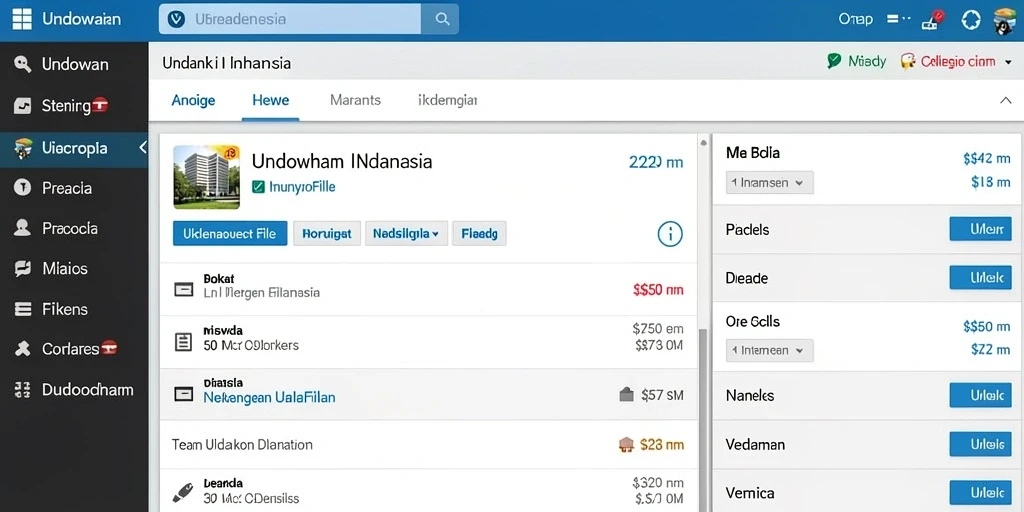Click the blue button in Dieade row
The width and height of the screenshot is (1024, 512).
[x=980, y=278]
